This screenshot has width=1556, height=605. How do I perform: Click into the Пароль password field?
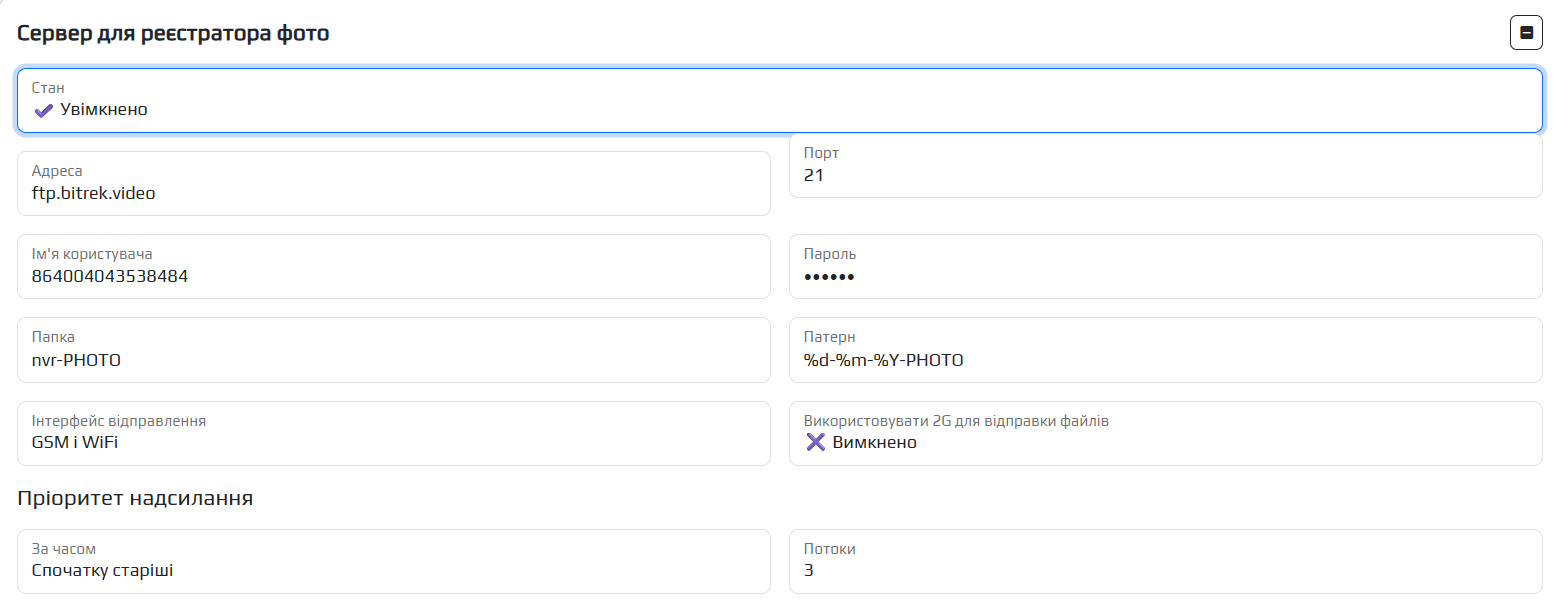pyautogui.click(x=1165, y=267)
